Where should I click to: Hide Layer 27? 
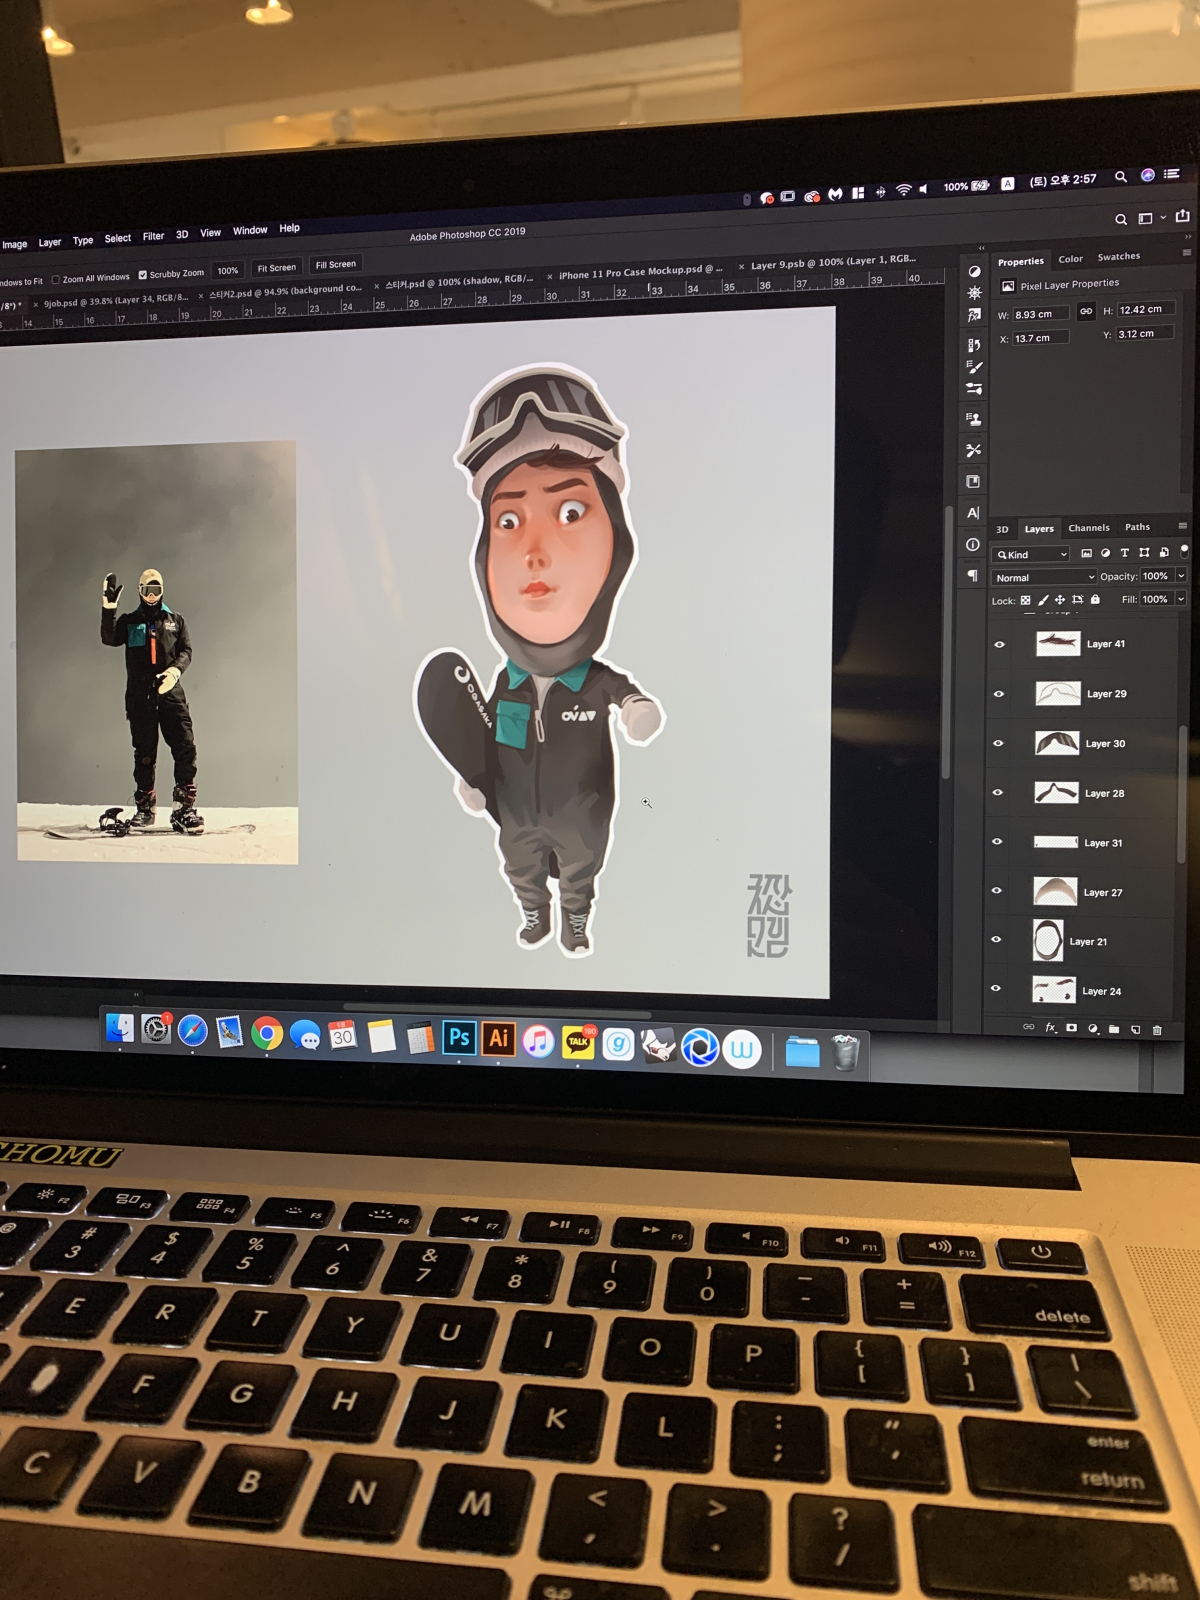[x=996, y=890]
